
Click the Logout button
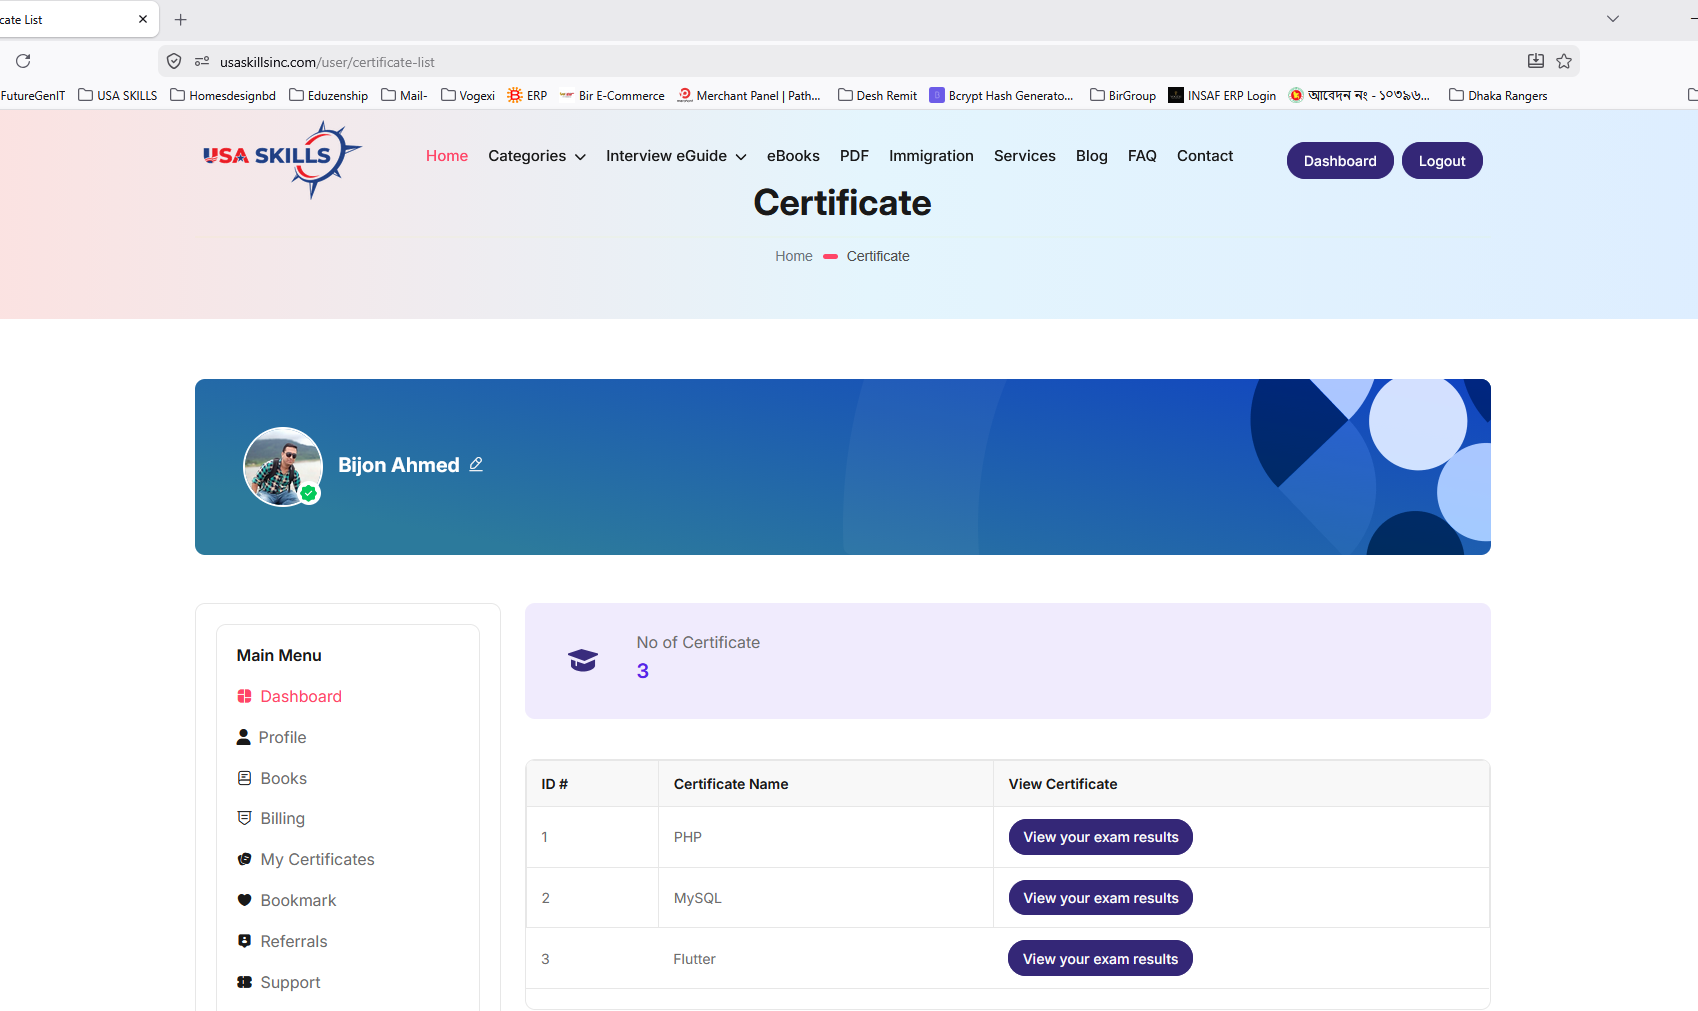(1442, 161)
